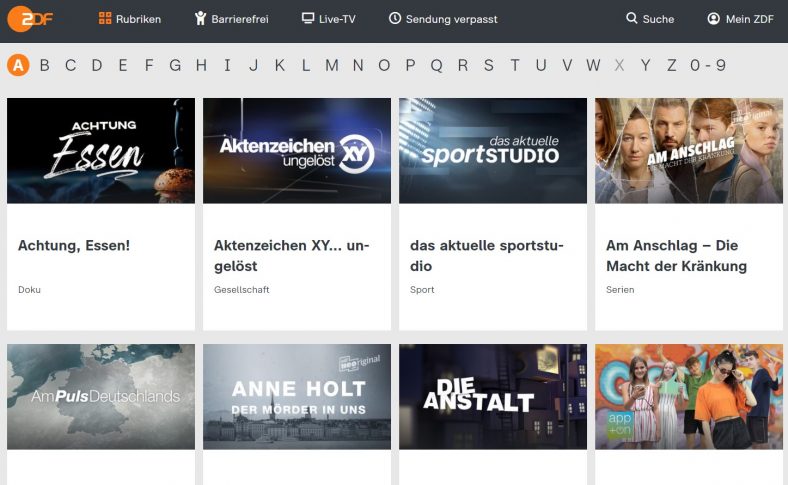Click the 'Serien' category text

coord(620,289)
